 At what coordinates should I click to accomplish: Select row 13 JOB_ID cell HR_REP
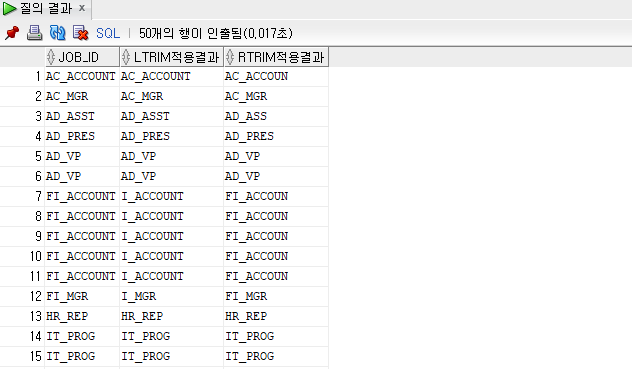82,317
